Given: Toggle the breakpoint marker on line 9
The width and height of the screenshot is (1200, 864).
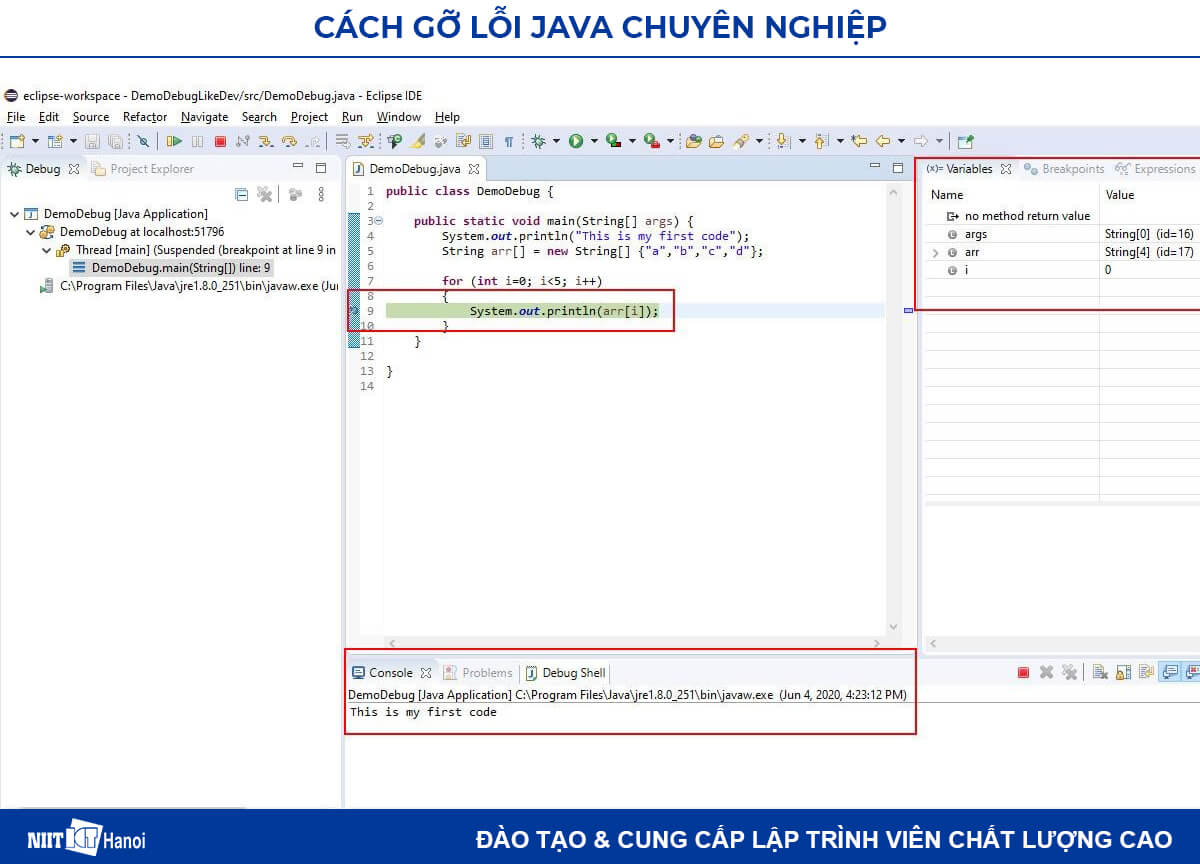Looking at the screenshot, I should (354, 310).
